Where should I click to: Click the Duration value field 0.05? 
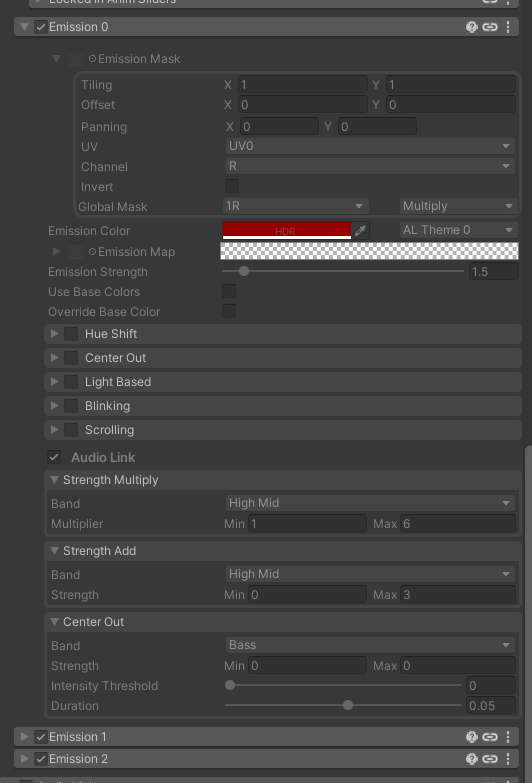(x=491, y=706)
